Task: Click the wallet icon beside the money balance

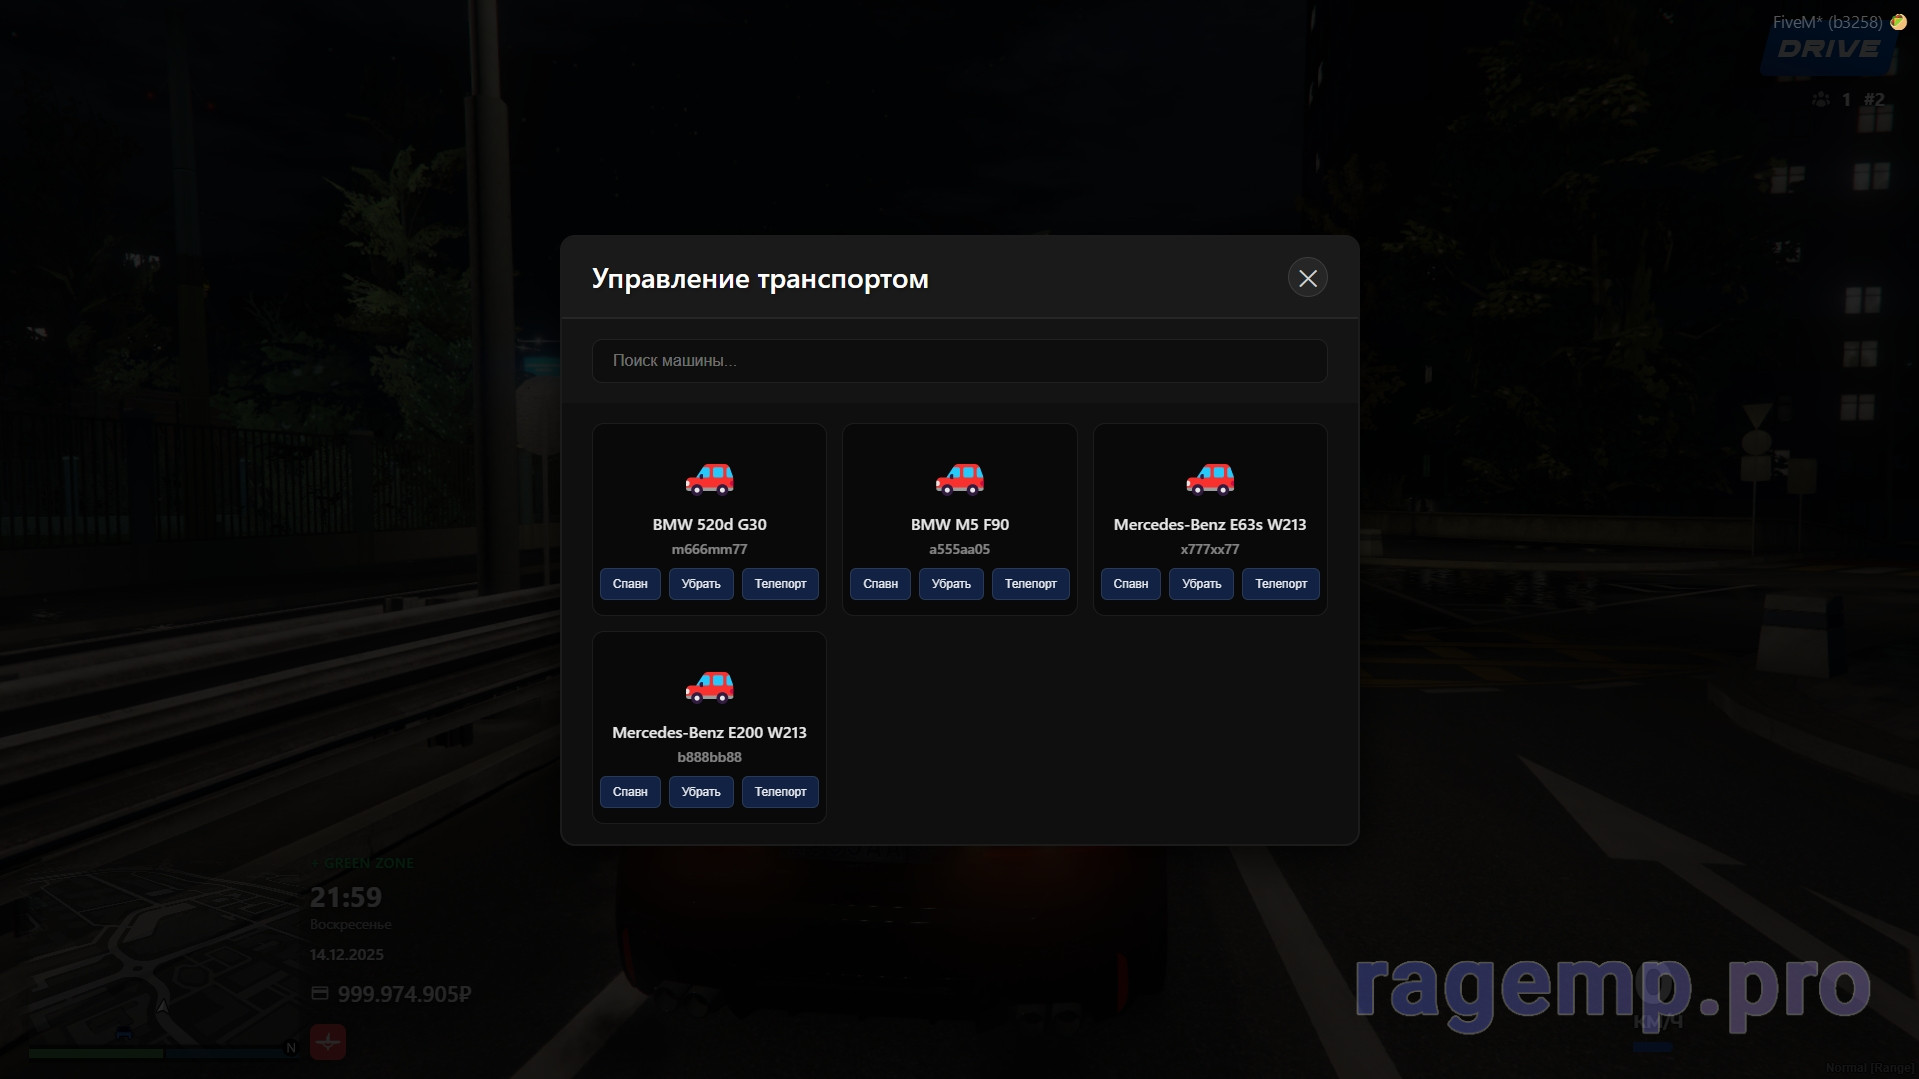Action: pyautogui.click(x=320, y=993)
